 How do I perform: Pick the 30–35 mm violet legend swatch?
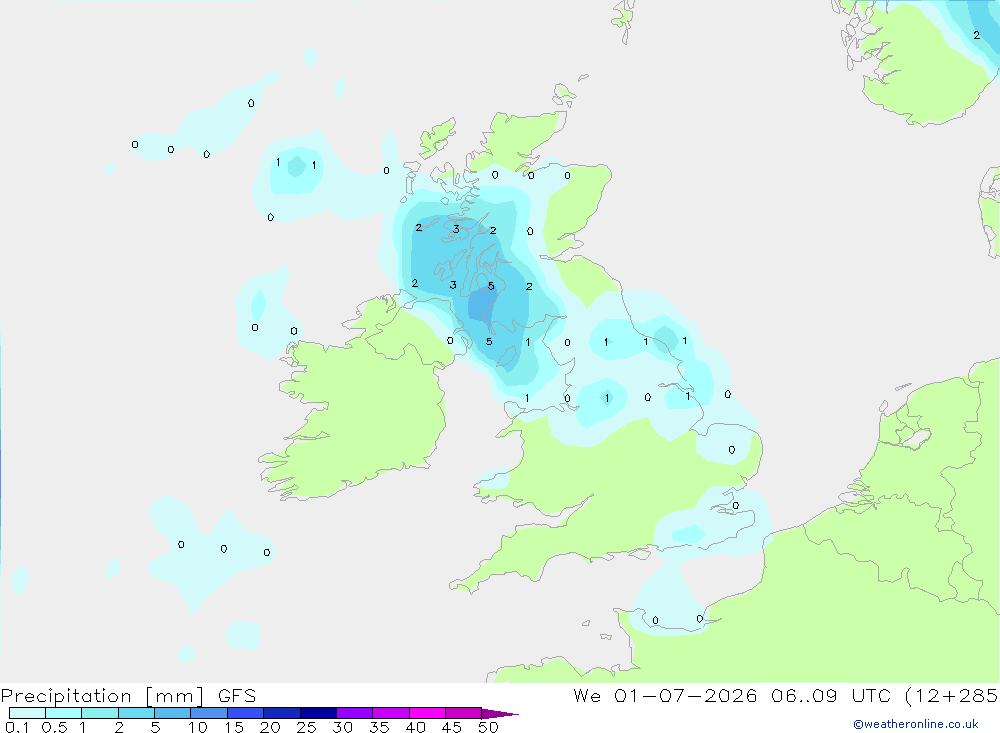click(355, 713)
